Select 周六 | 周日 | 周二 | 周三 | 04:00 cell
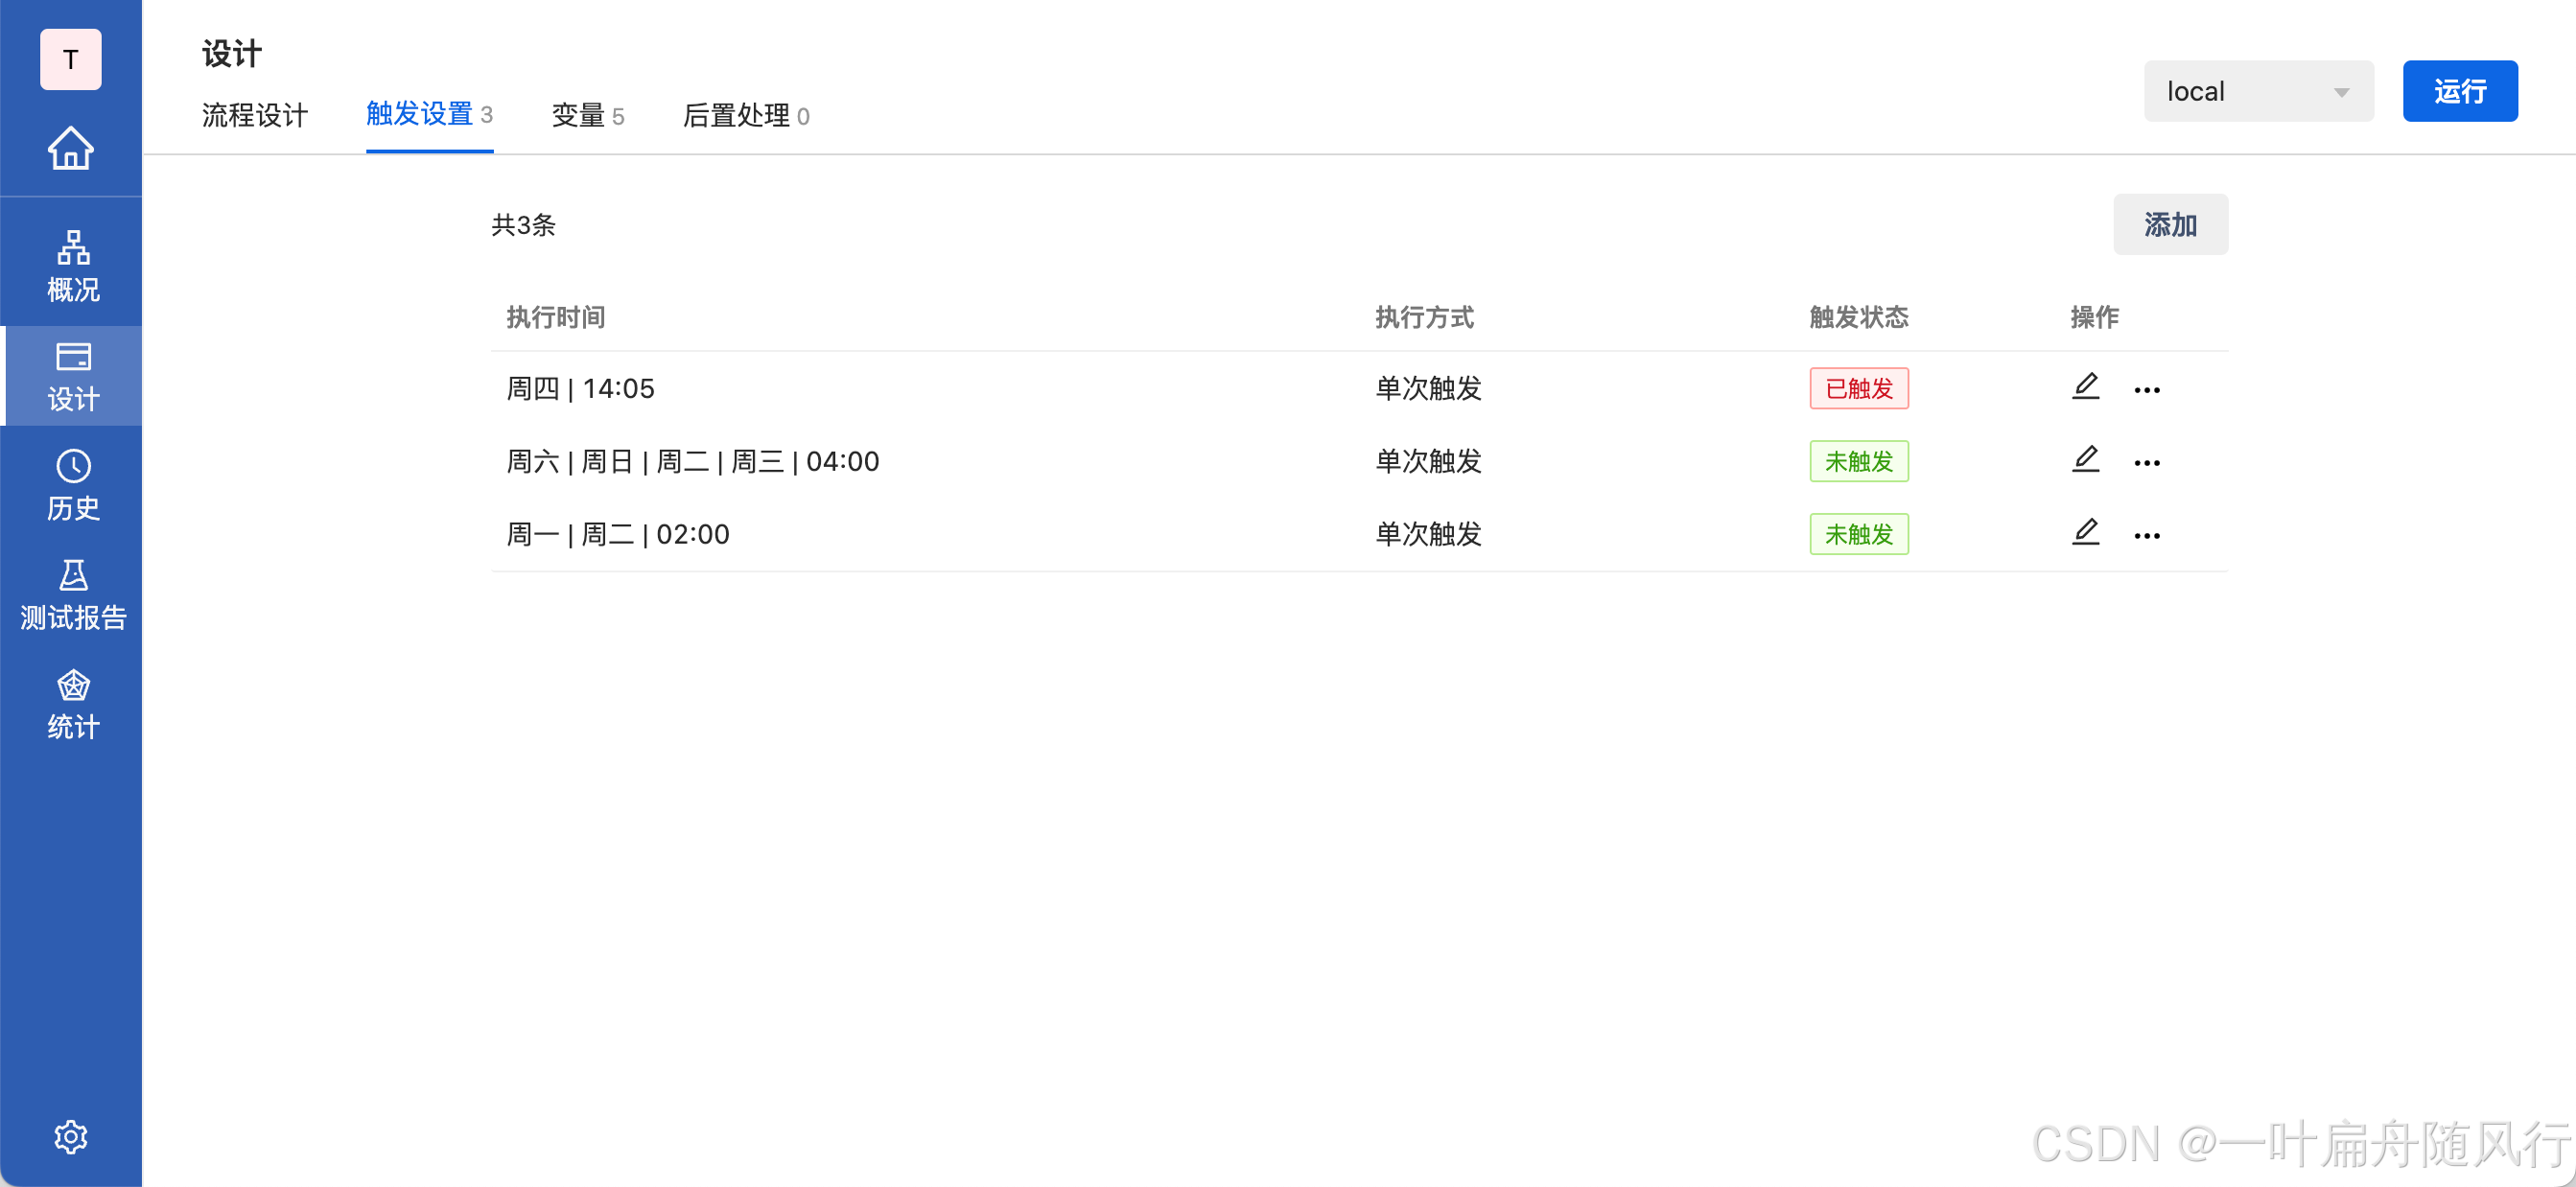 [x=692, y=461]
